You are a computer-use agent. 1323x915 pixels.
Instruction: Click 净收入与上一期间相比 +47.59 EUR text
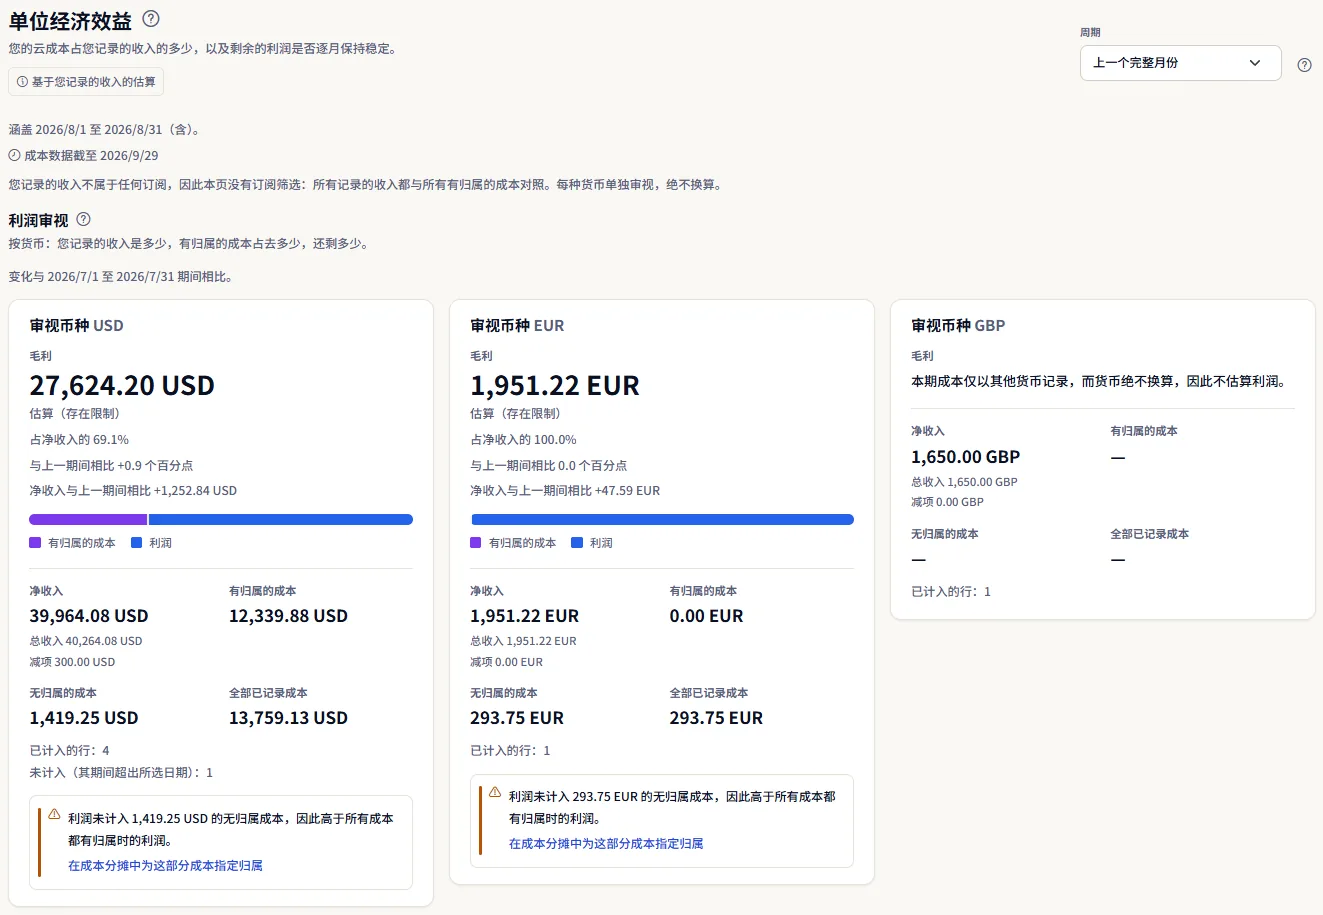coord(565,491)
